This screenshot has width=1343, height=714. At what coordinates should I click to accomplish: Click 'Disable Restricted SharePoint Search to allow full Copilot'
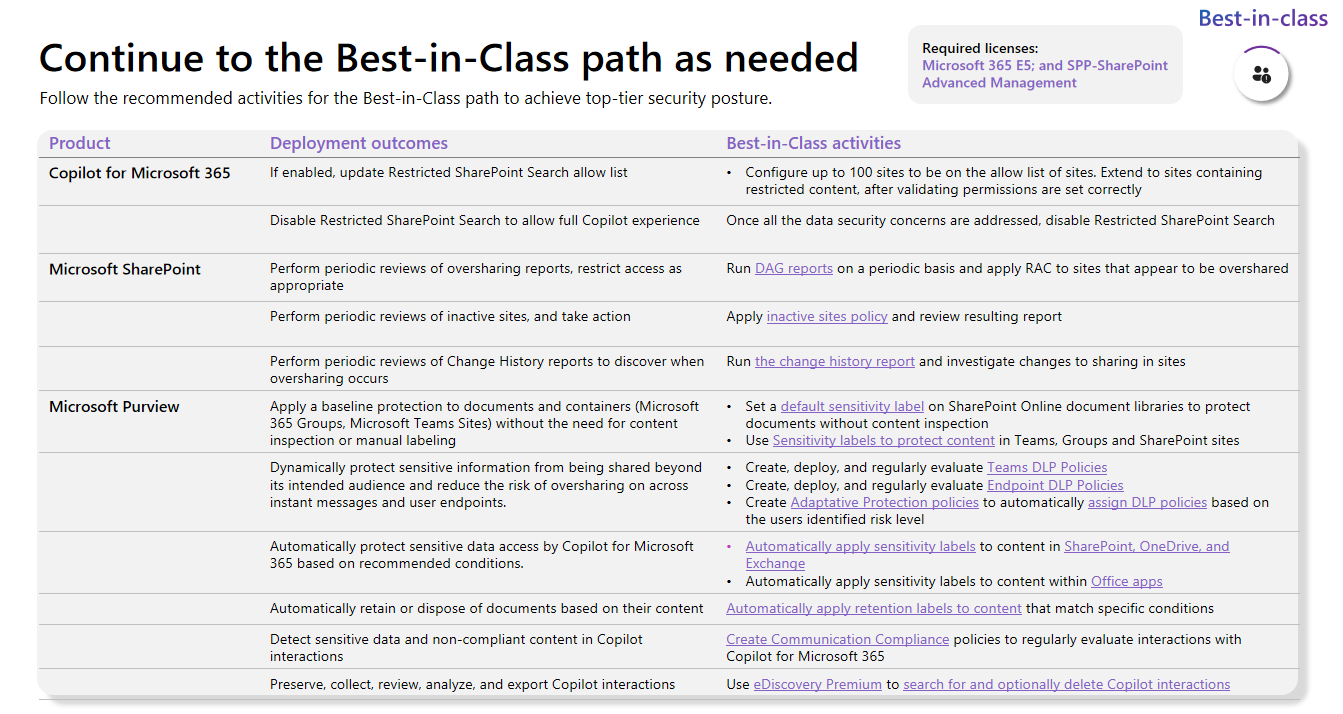(485, 220)
